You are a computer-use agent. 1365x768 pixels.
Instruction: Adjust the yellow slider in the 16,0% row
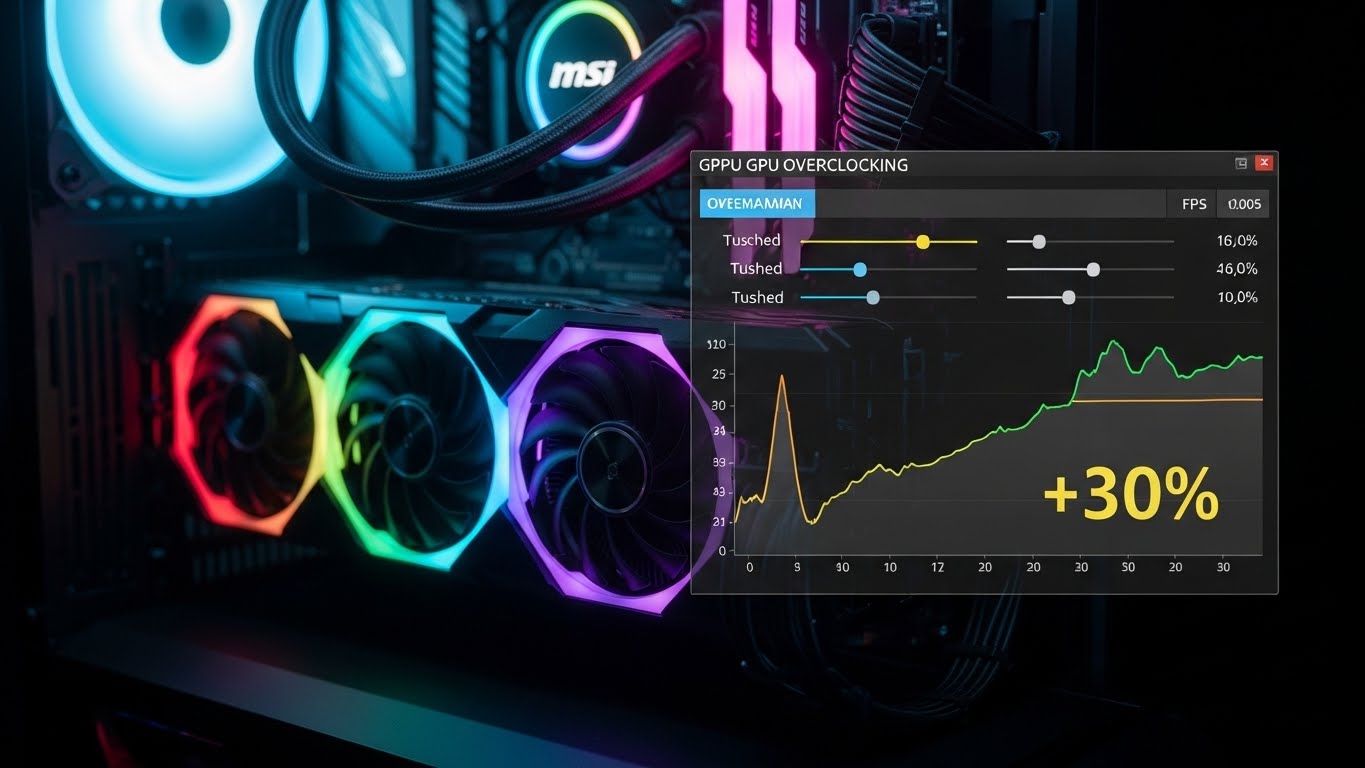coord(923,241)
